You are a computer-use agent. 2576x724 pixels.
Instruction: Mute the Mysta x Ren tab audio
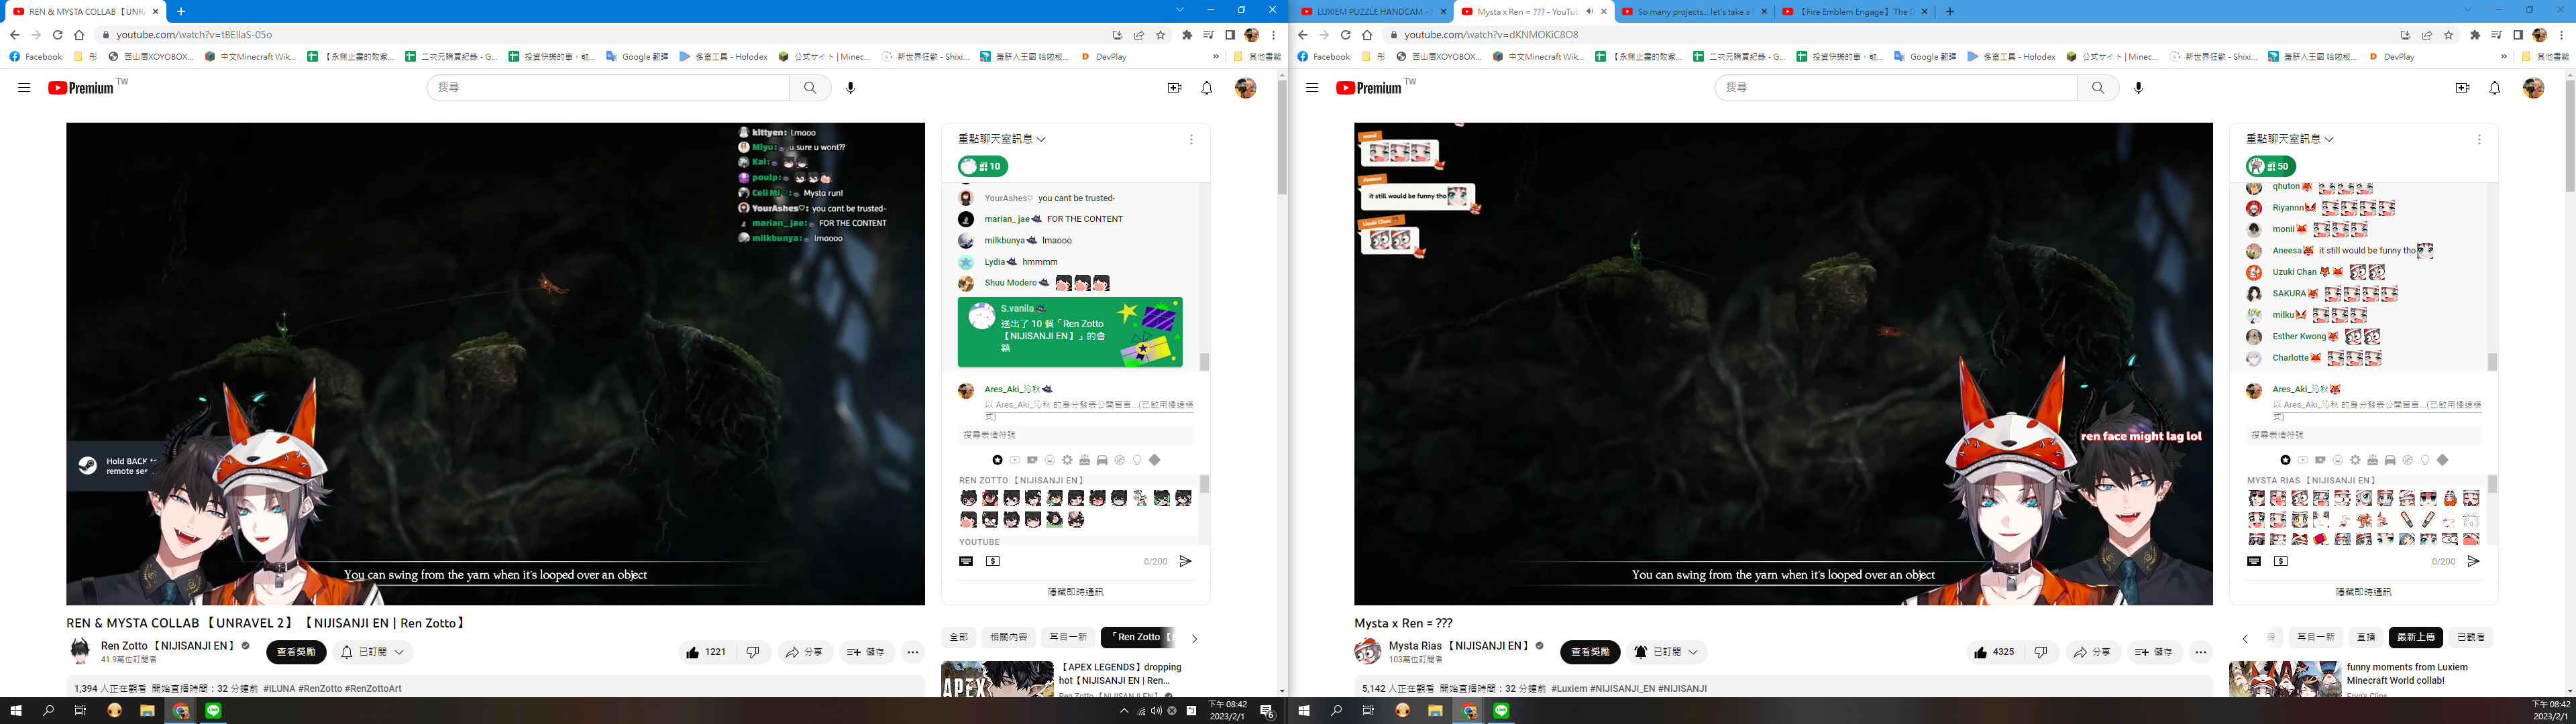1589,12
